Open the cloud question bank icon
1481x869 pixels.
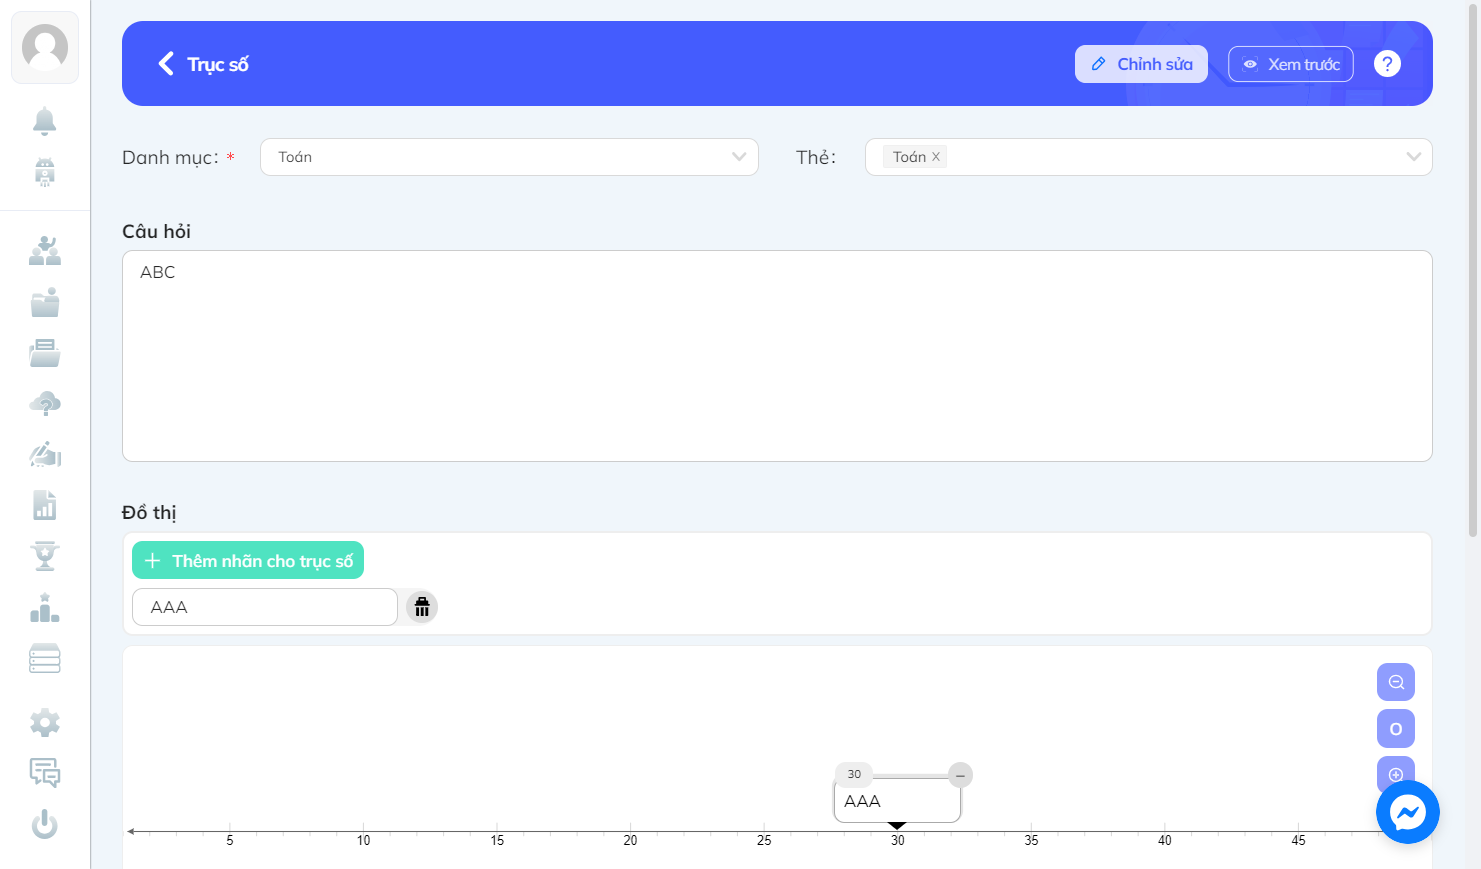click(x=45, y=404)
